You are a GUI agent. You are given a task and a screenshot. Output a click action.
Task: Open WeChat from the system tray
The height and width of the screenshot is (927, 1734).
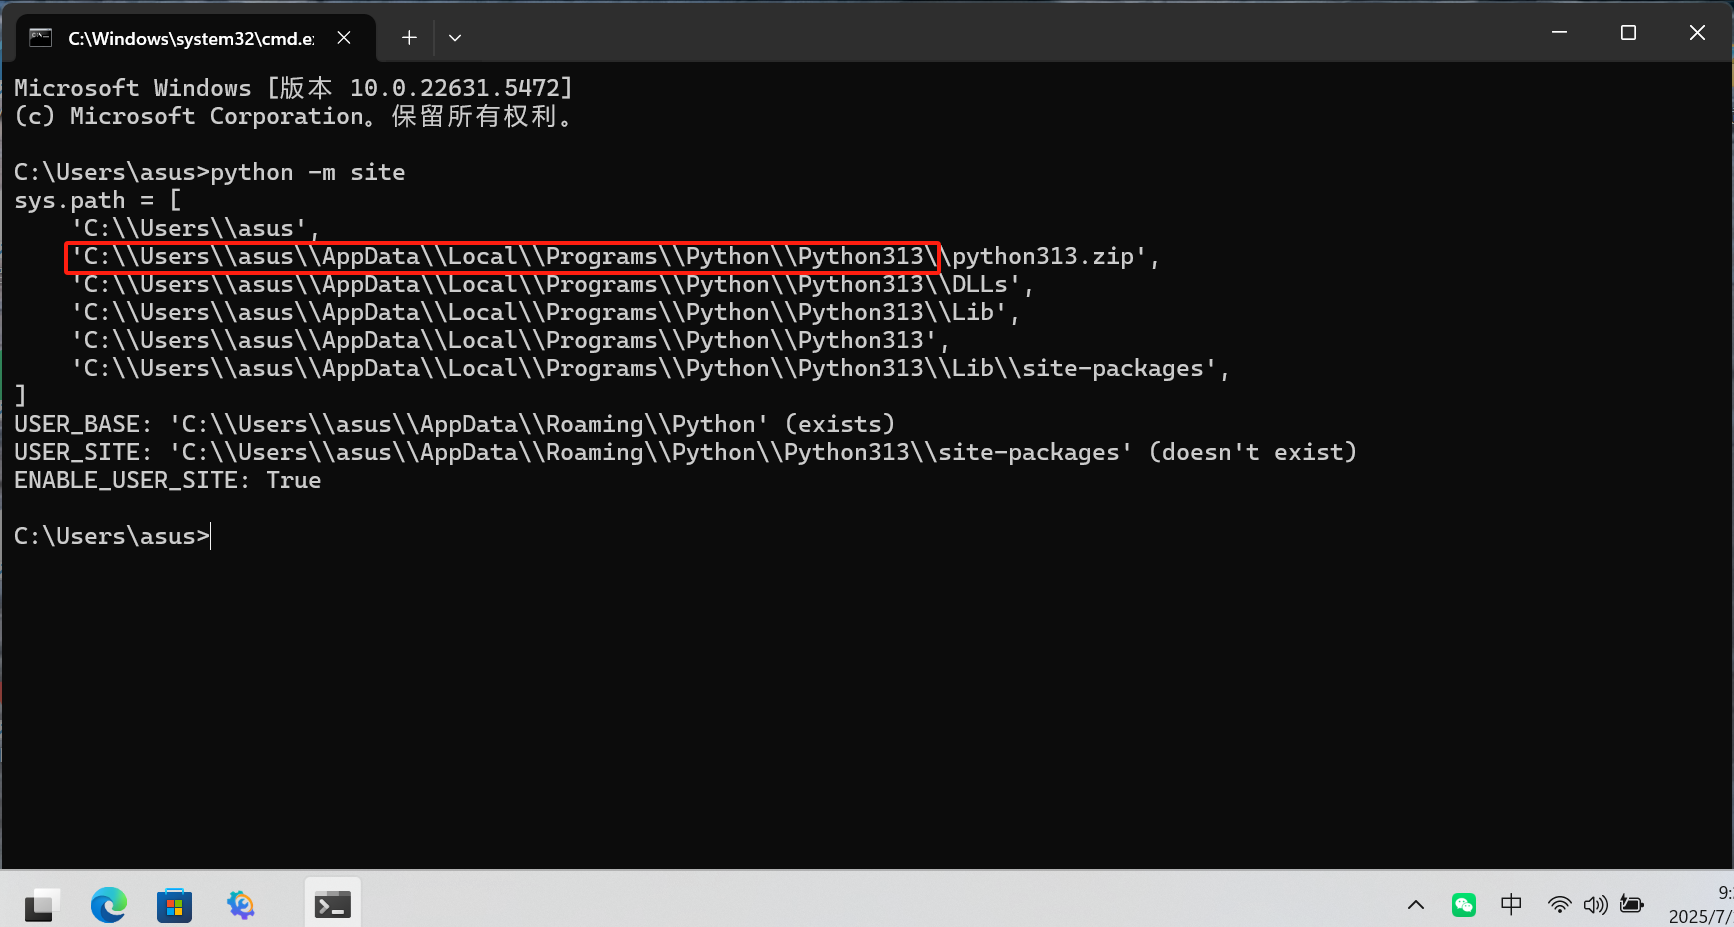tap(1463, 904)
